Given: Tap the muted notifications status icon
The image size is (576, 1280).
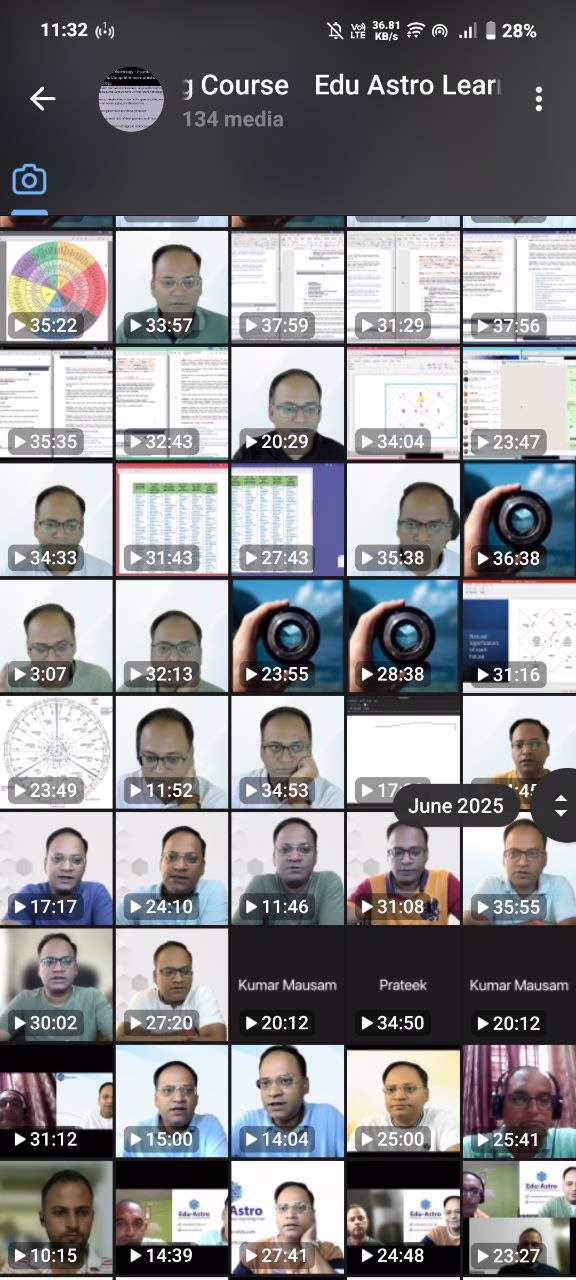Looking at the screenshot, I should tap(335, 30).
